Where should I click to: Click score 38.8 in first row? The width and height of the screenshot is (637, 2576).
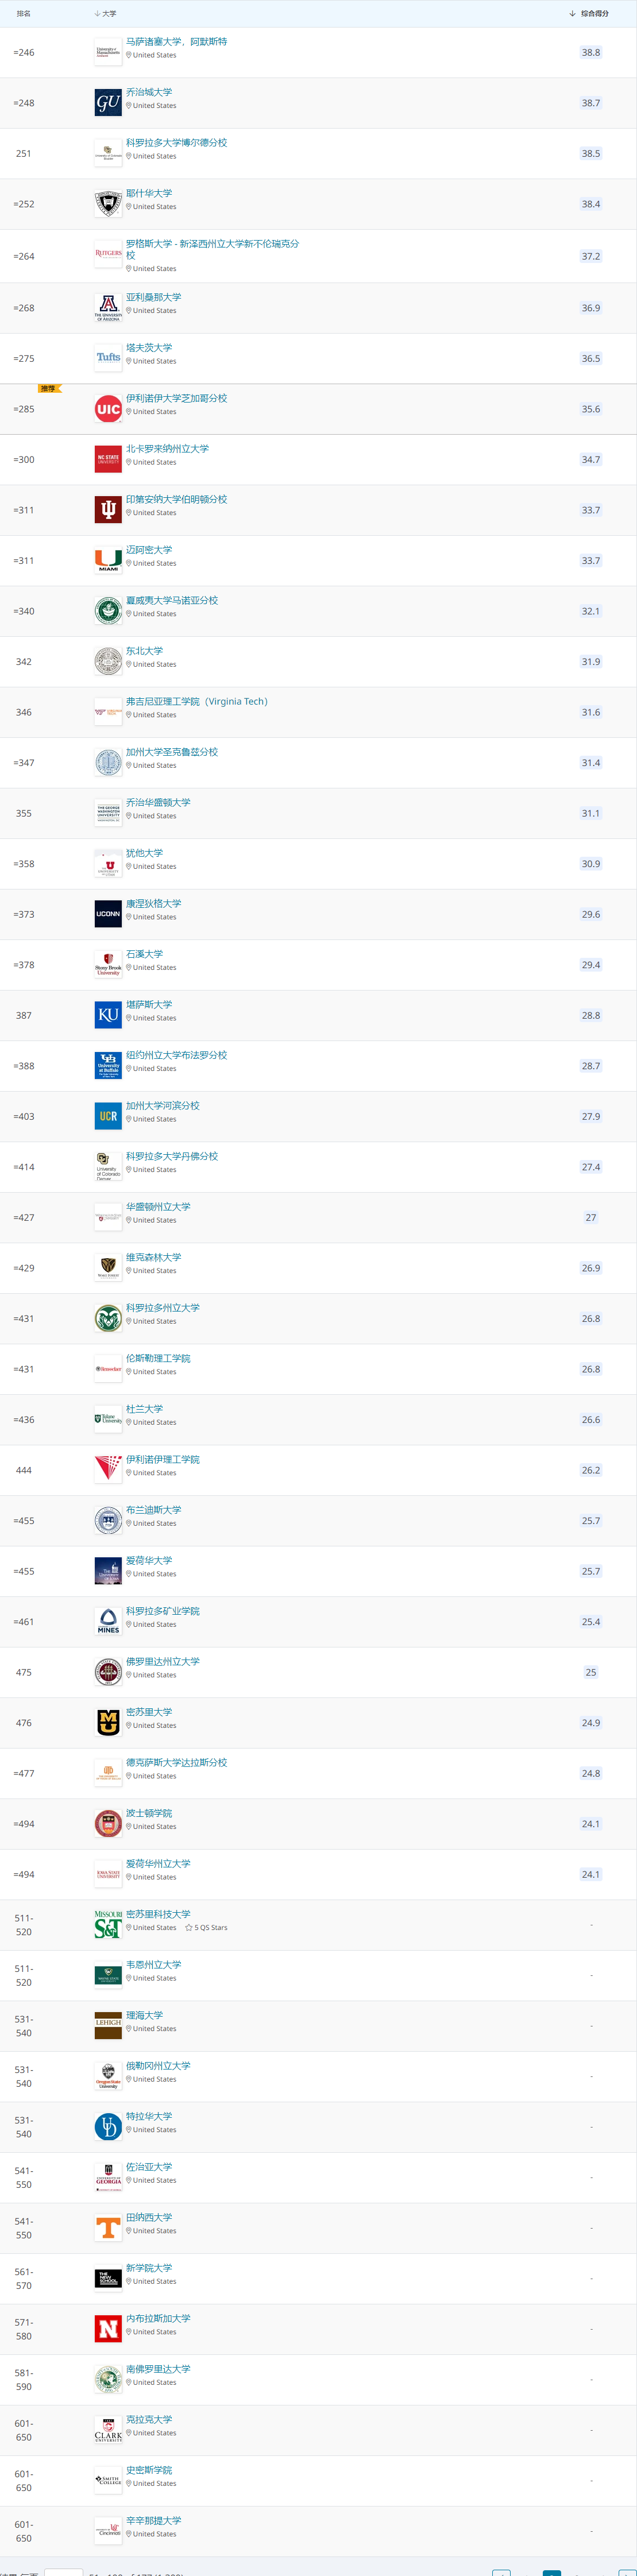pyautogui.click(x=591, y=52)
